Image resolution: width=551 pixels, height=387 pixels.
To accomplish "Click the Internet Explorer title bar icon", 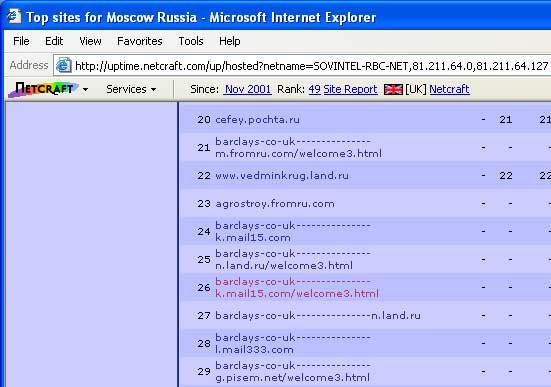I will (x=14, y=17).
